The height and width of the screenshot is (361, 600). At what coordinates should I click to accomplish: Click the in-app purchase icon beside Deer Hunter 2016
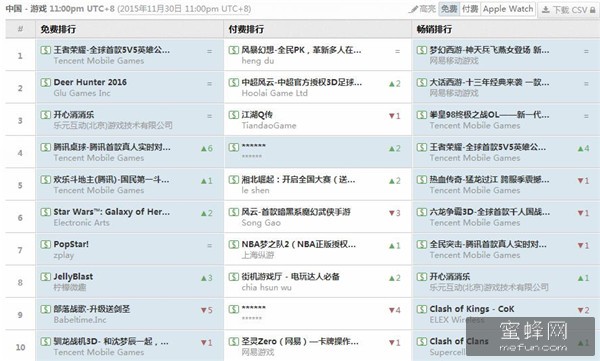point(46,82)
